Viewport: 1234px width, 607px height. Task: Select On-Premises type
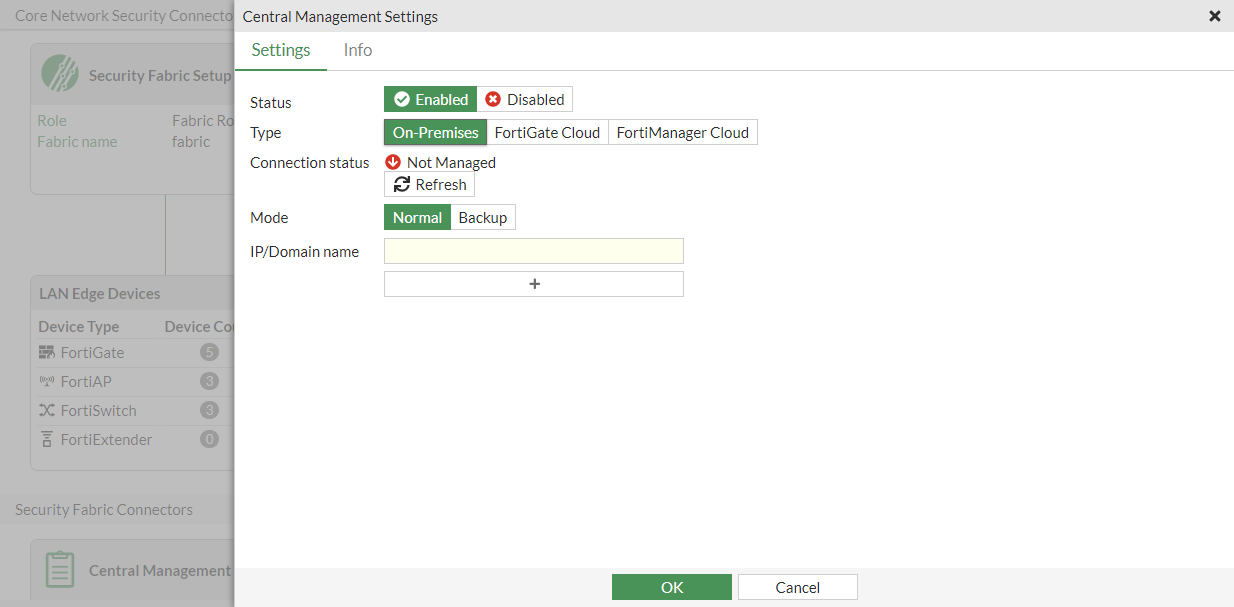click(x=435, y=132)
